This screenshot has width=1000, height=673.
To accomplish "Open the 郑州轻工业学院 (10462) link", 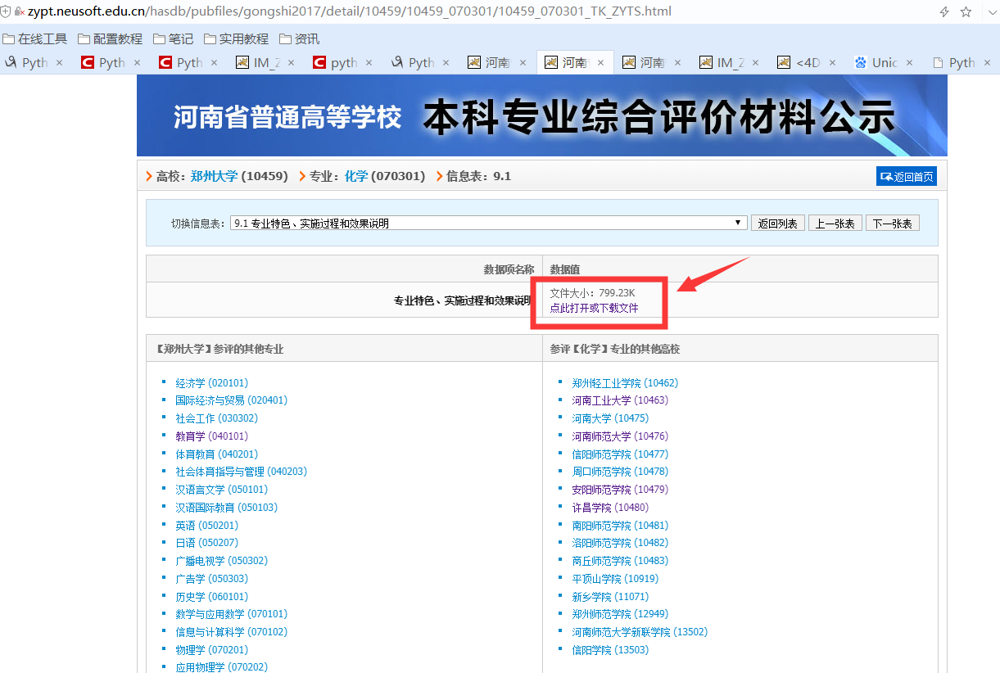I will pos(625,383).
